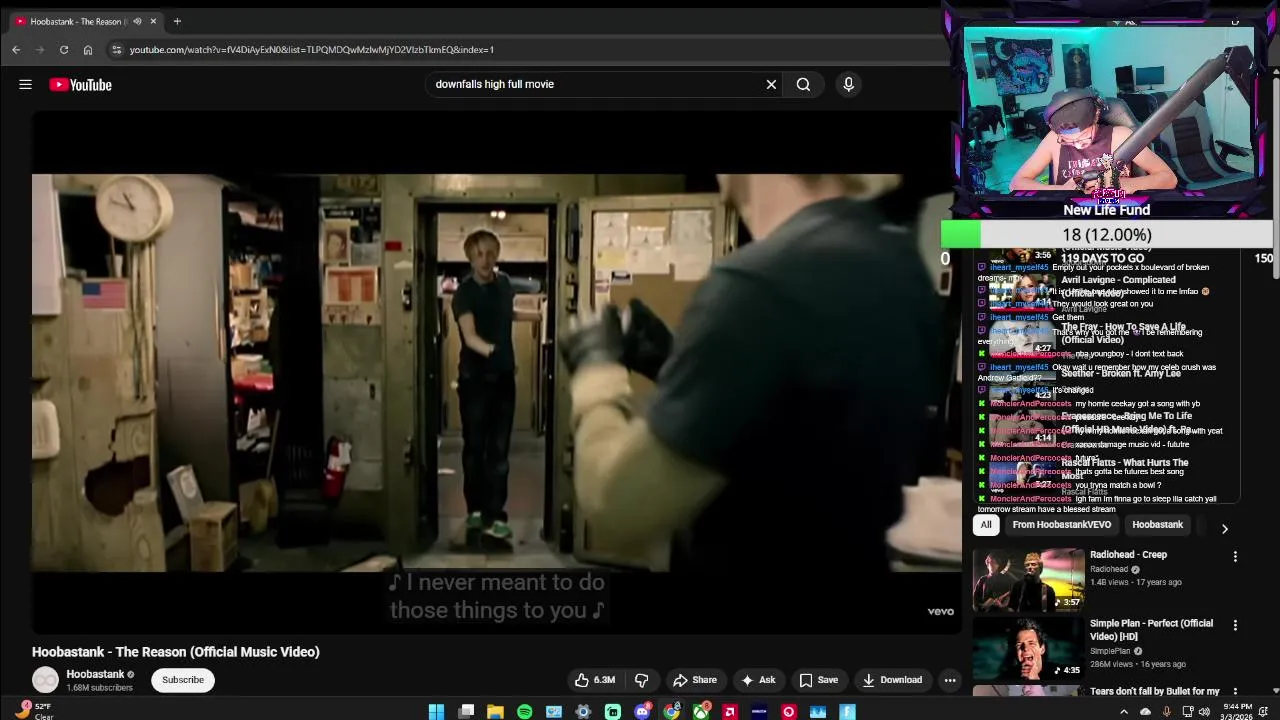Open Task View on the taskbar
The image size is (1280, 720).
point(466,712)
